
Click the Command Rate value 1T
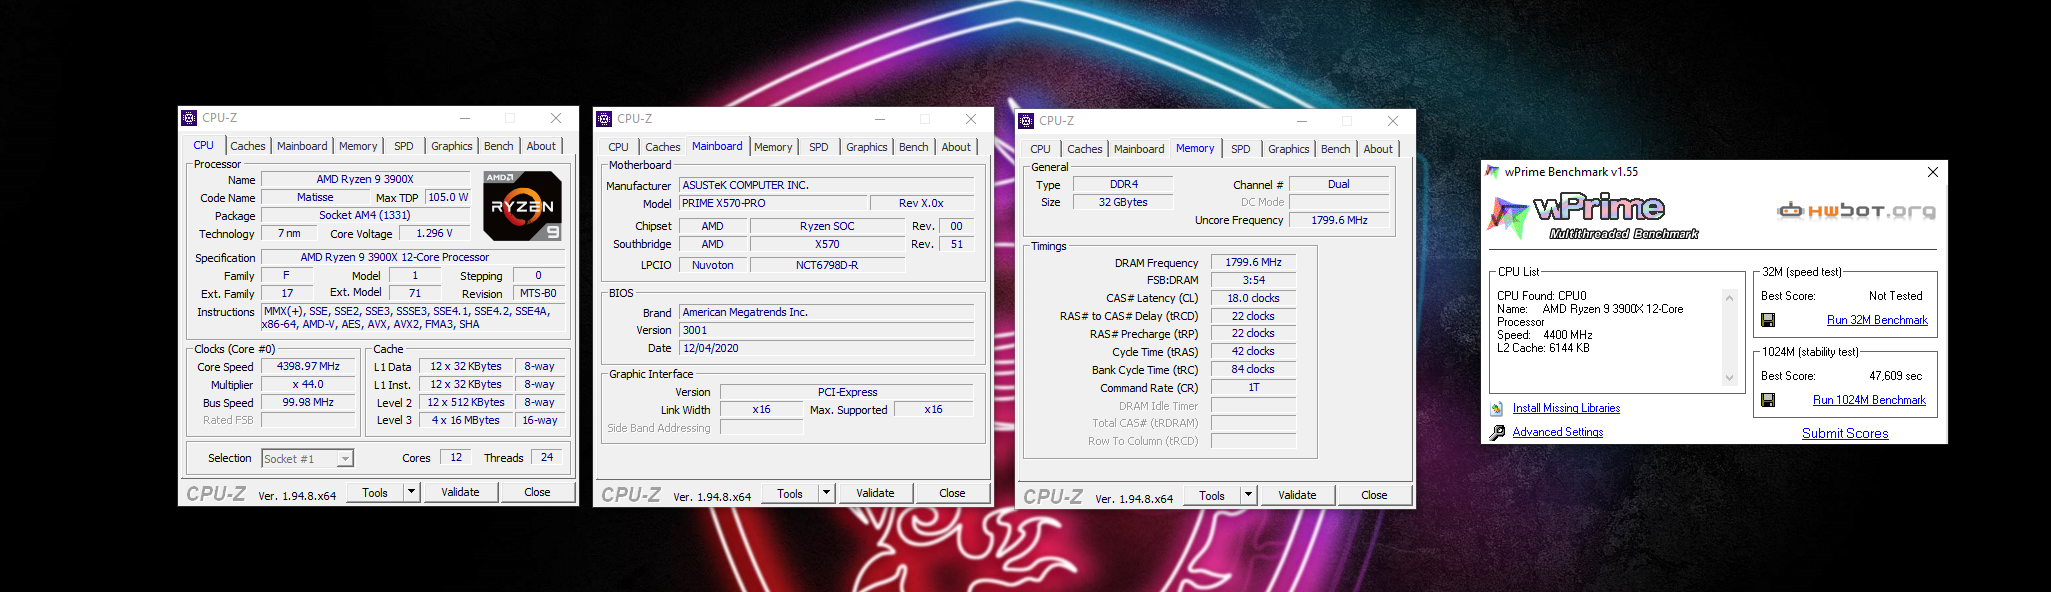click(1253, 387)
